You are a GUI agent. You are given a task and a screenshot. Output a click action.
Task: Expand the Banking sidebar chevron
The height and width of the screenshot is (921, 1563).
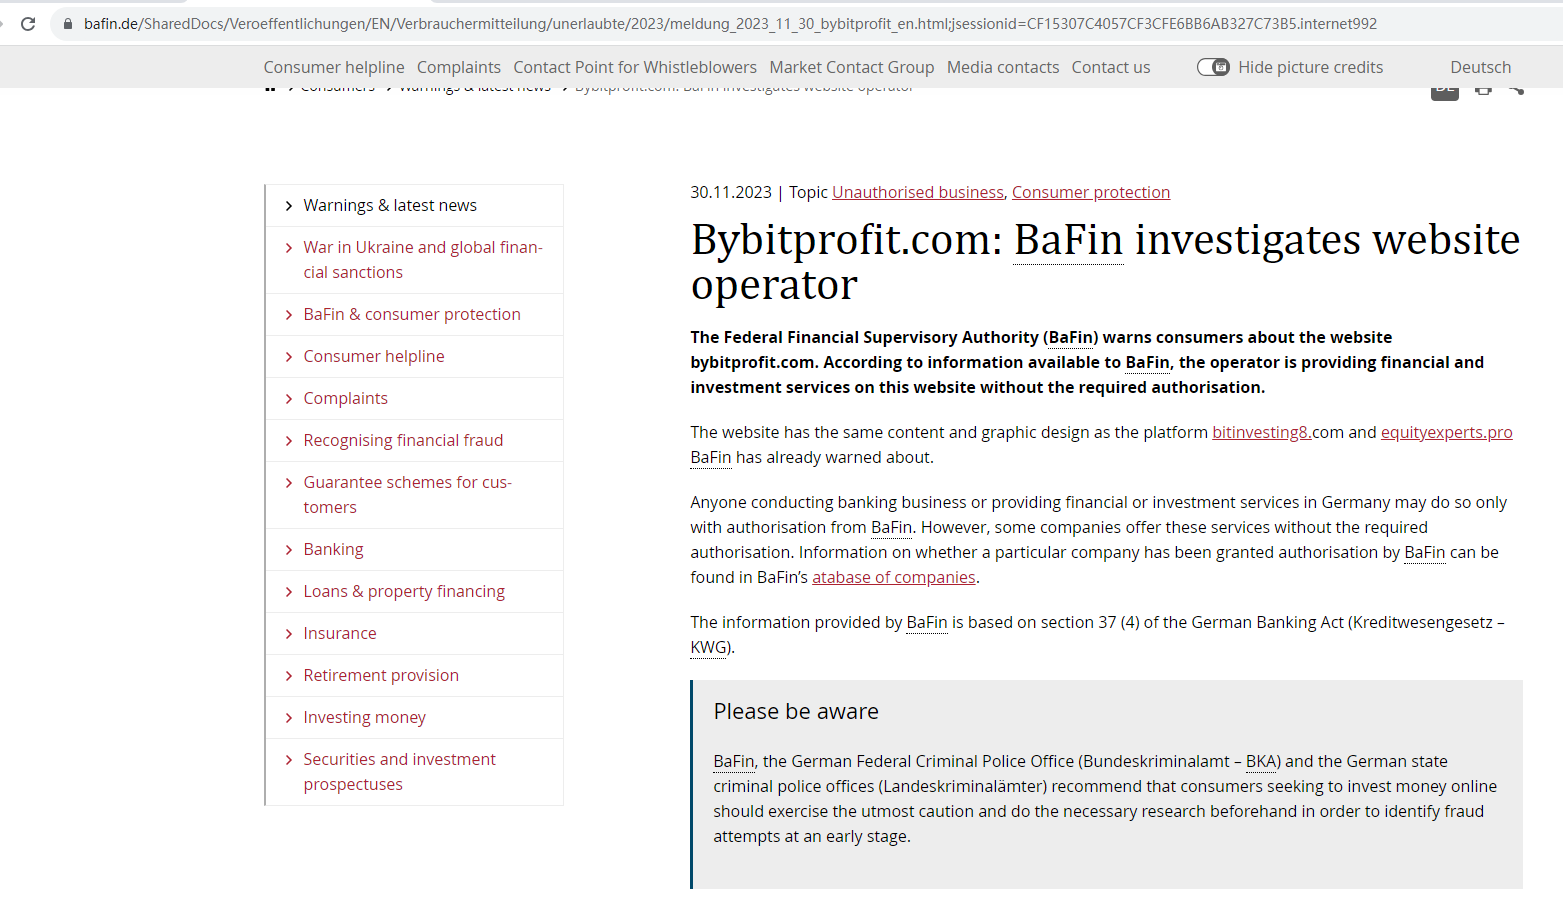(289, 550)
